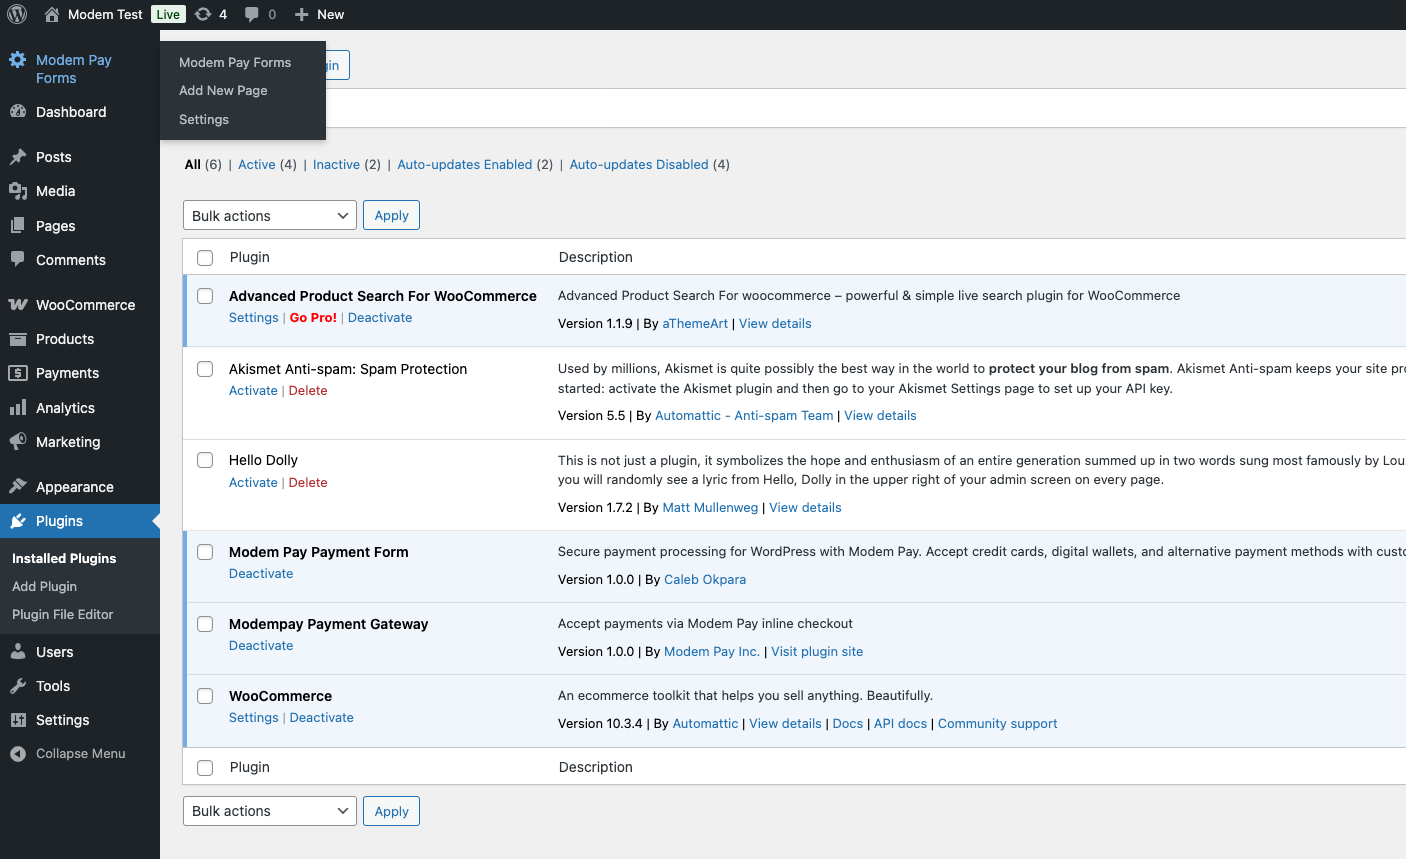Open the Dashboard gauge icon
The image size is (1406, 859).
(18, 112)
